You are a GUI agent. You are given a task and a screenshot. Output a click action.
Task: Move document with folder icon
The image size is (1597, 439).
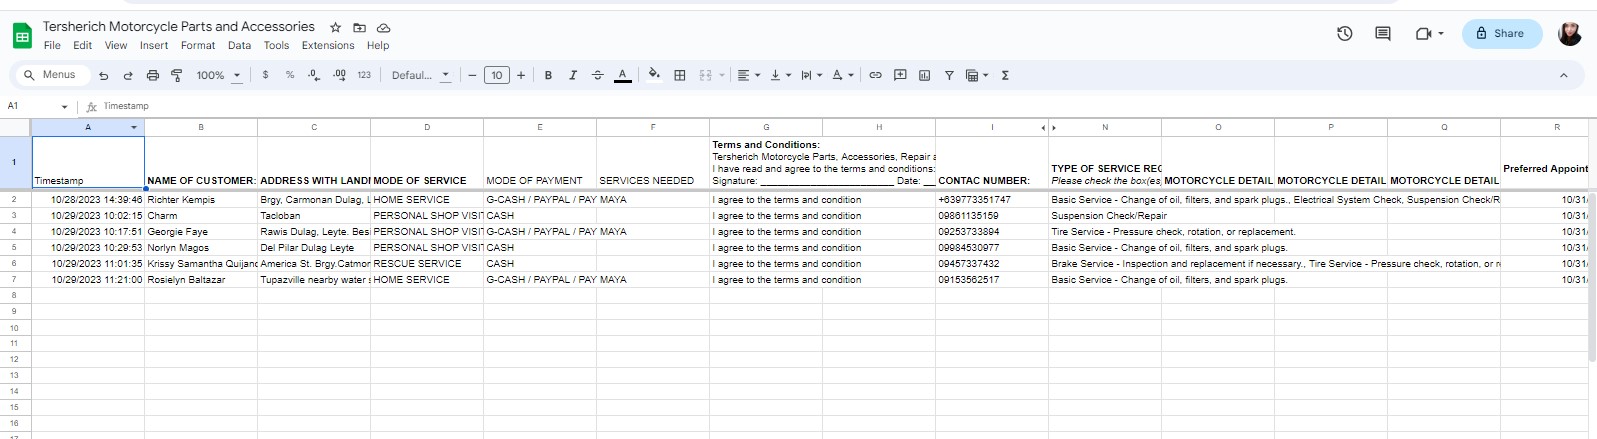[359, 27]
